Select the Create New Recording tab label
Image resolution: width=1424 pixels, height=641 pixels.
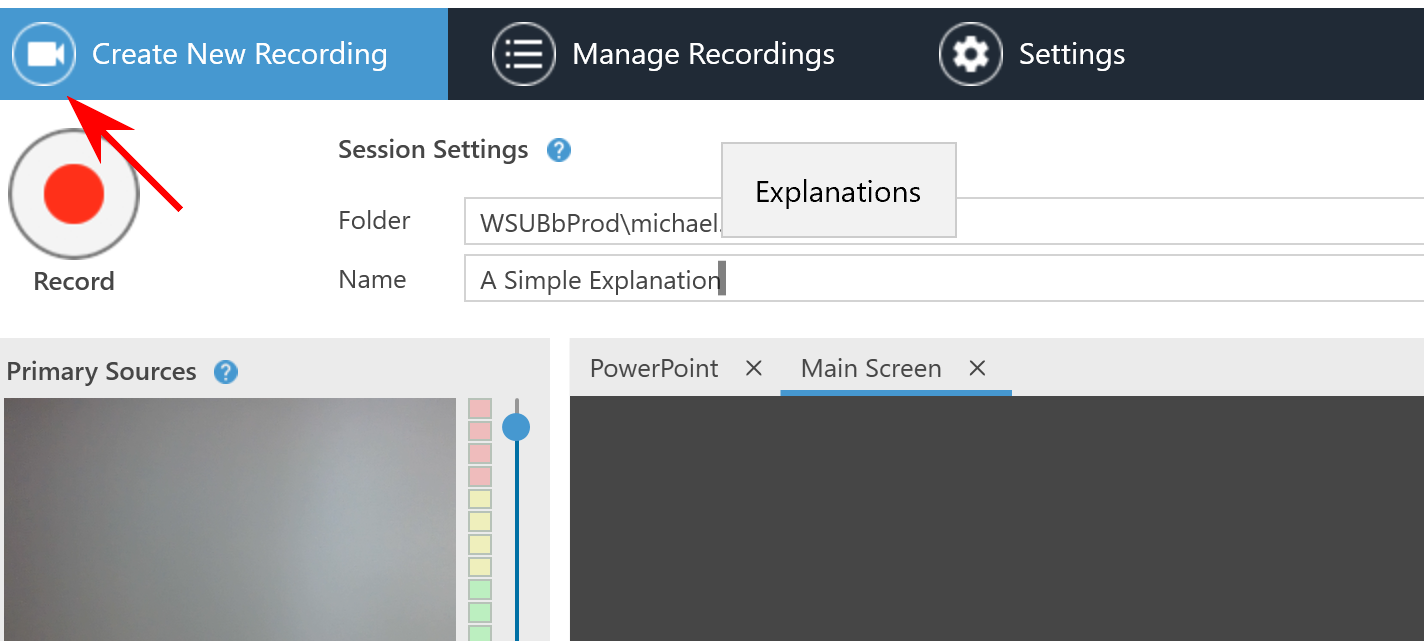pyautogui.click(x=239, y=54)
